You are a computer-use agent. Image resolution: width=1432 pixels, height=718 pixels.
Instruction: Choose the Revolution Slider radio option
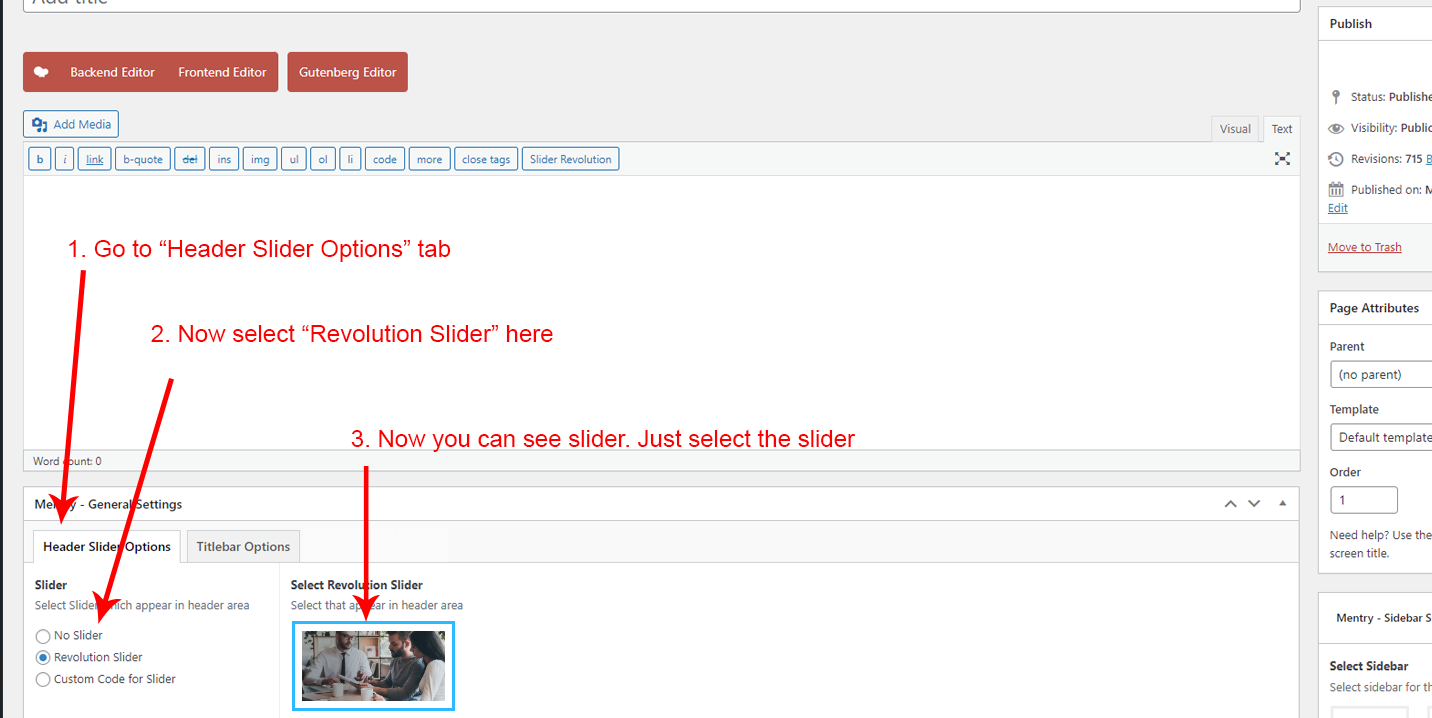[x=43, y=658]
